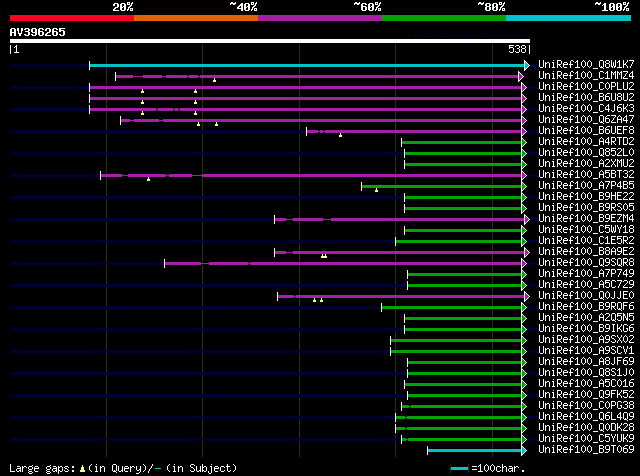The image size is (640, 476).
Task: Select hit label UniRef100_Q0JJE0
Action: tap(586, 296)
